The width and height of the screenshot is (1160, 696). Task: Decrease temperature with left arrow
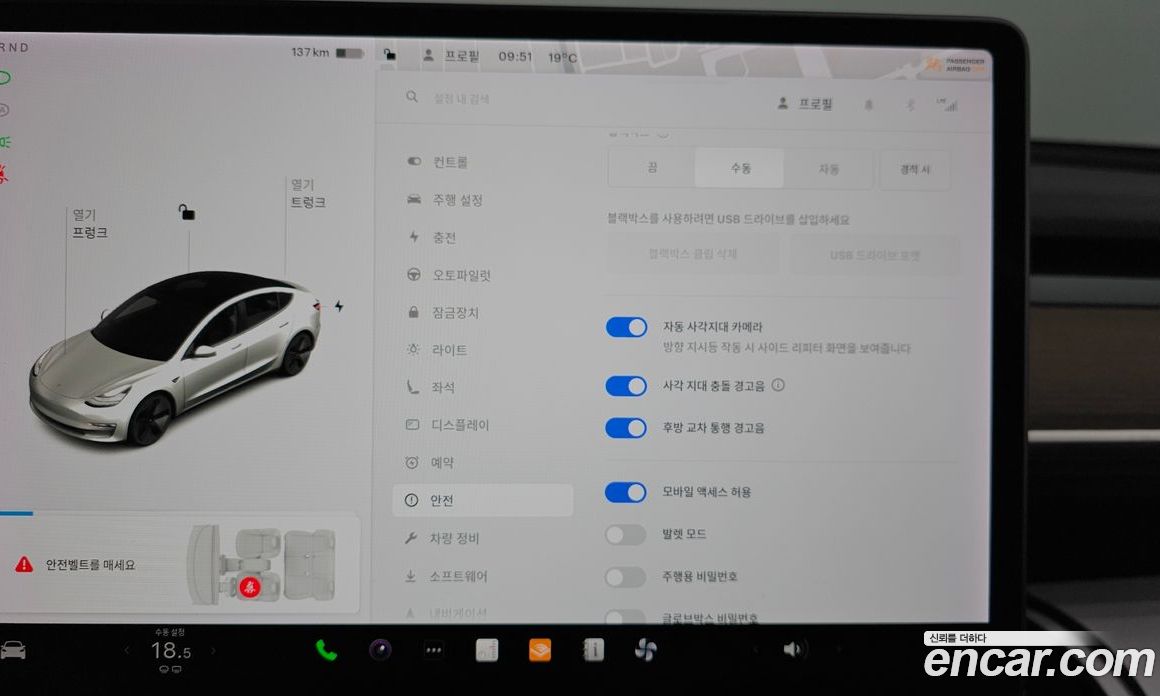pyautogui.click(x=127, y=651)
